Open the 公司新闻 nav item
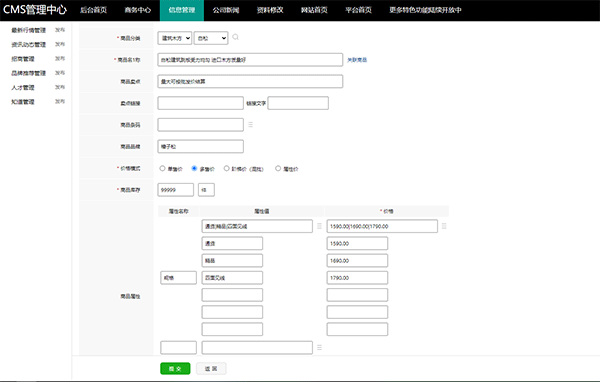The width and height of the screenshot is (600, 382). click(226, 10)
